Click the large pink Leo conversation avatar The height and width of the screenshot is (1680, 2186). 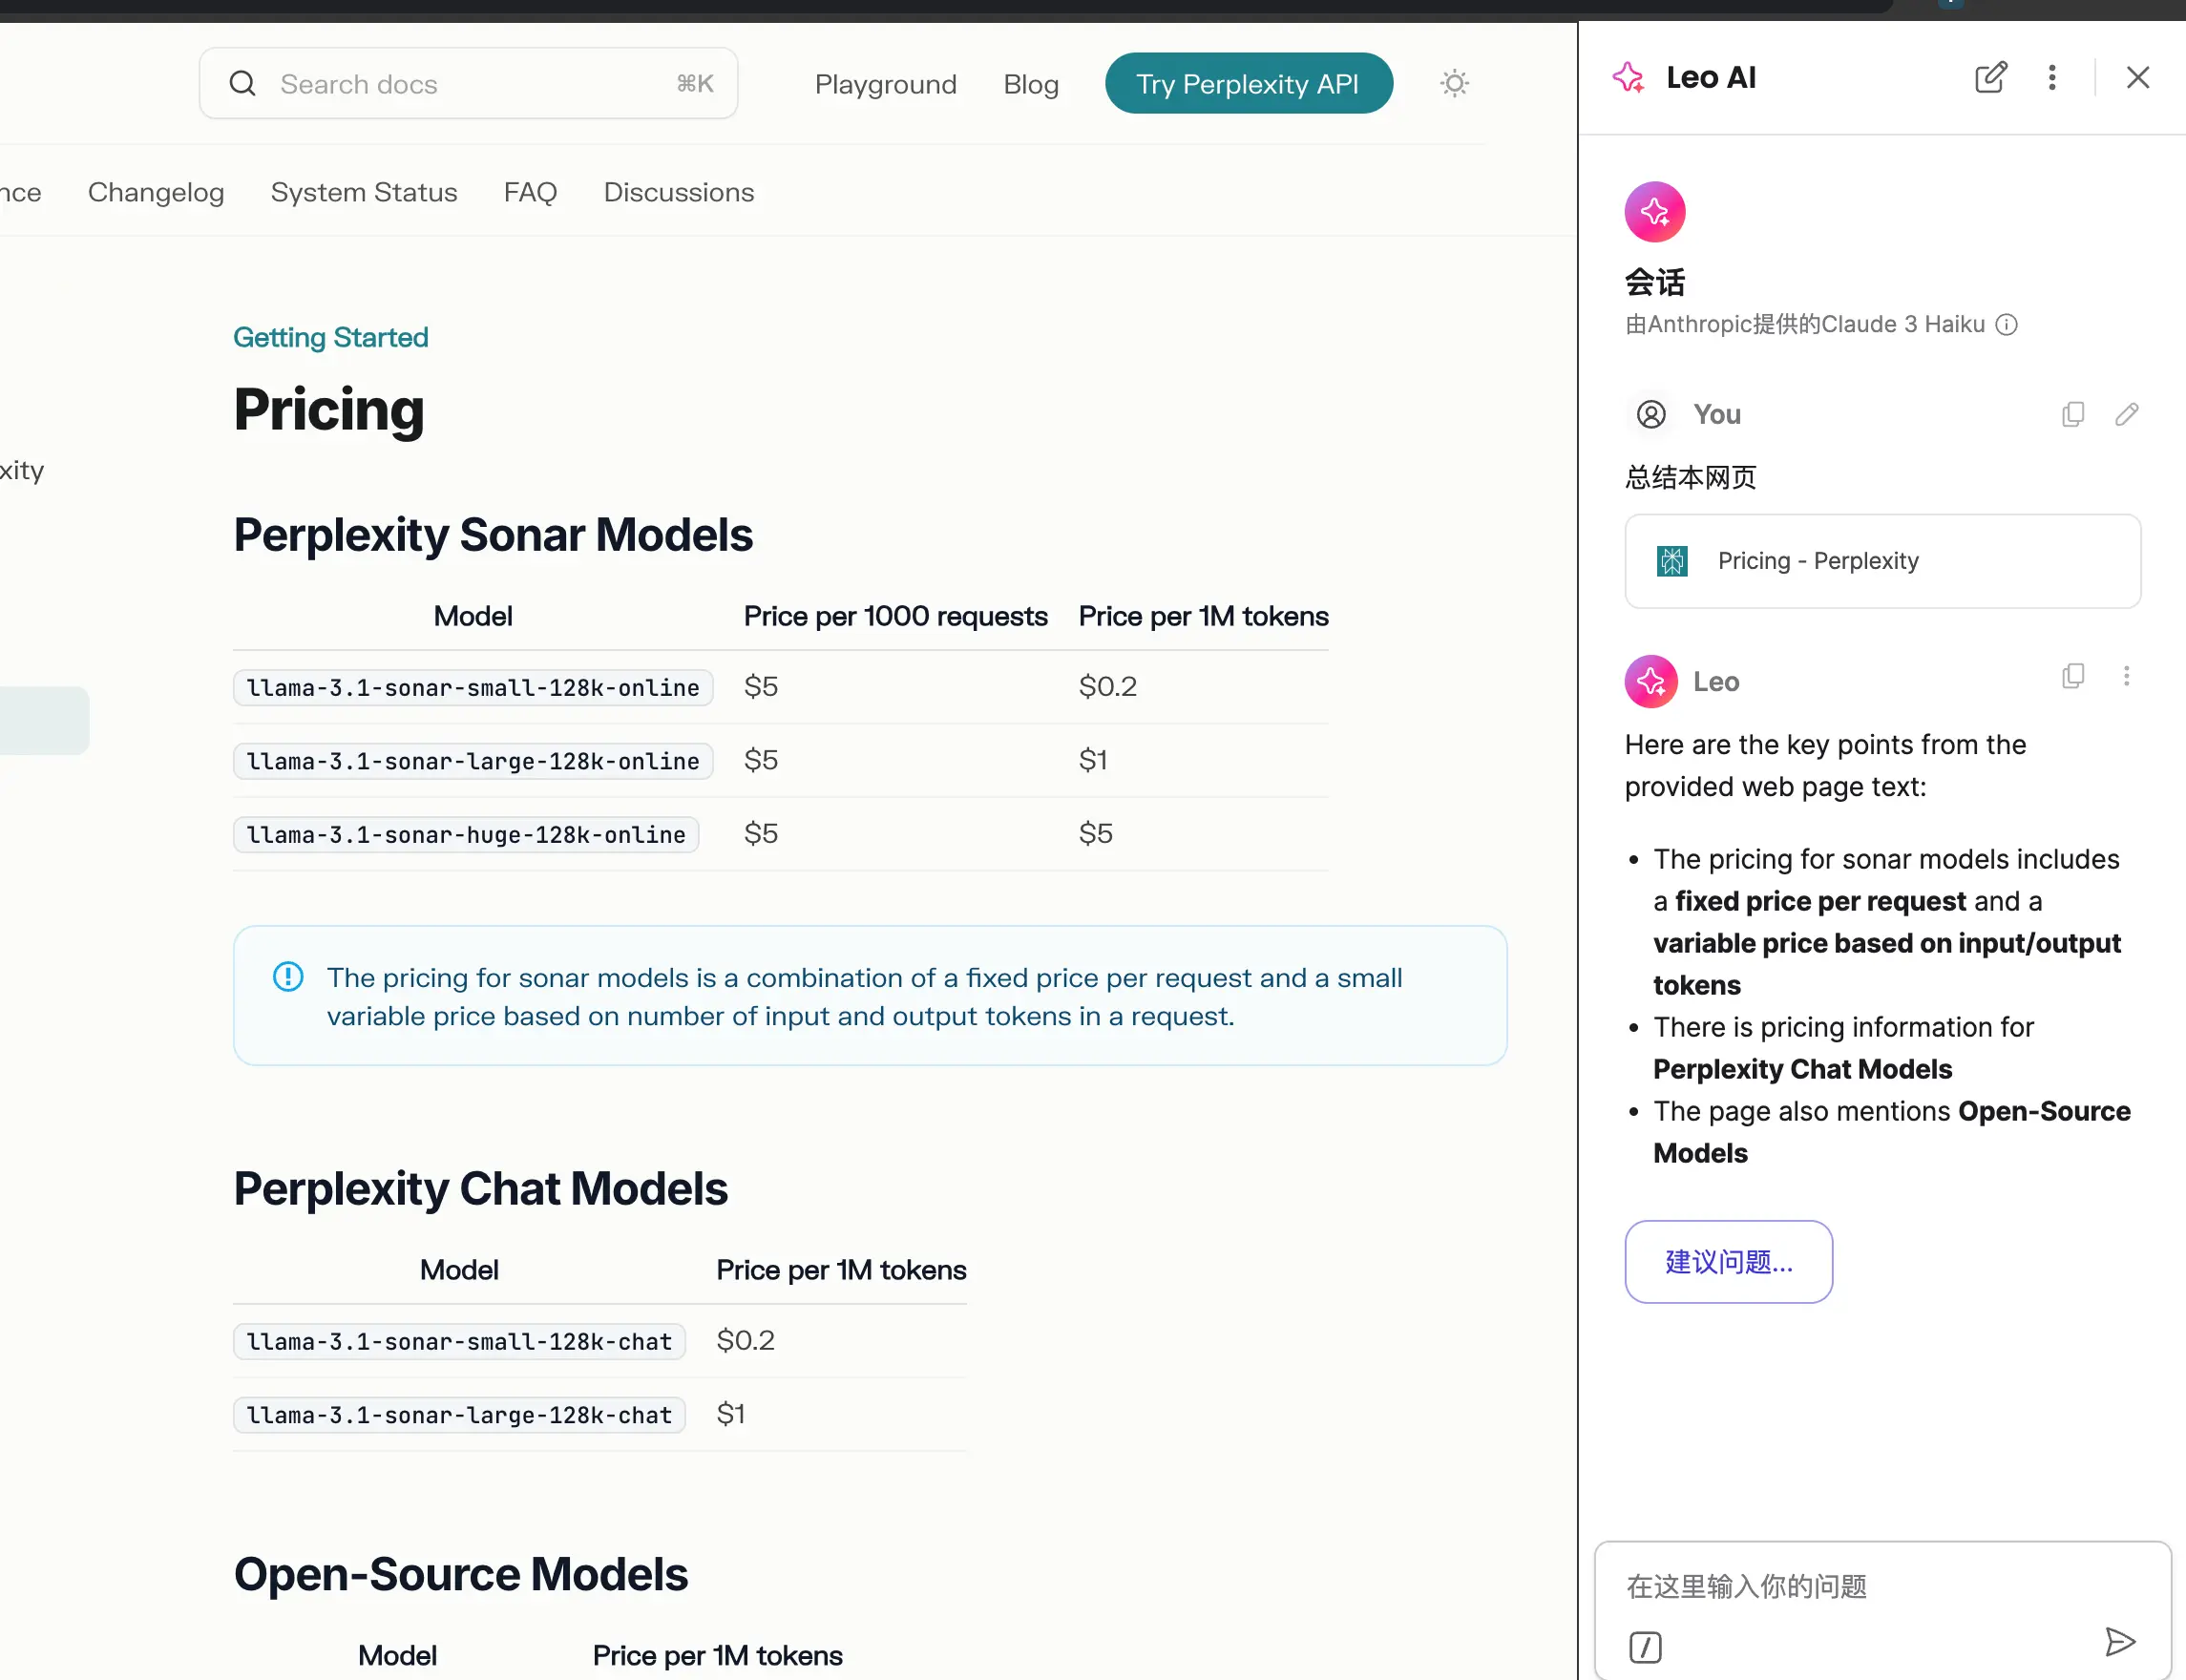coord(1655,212)
